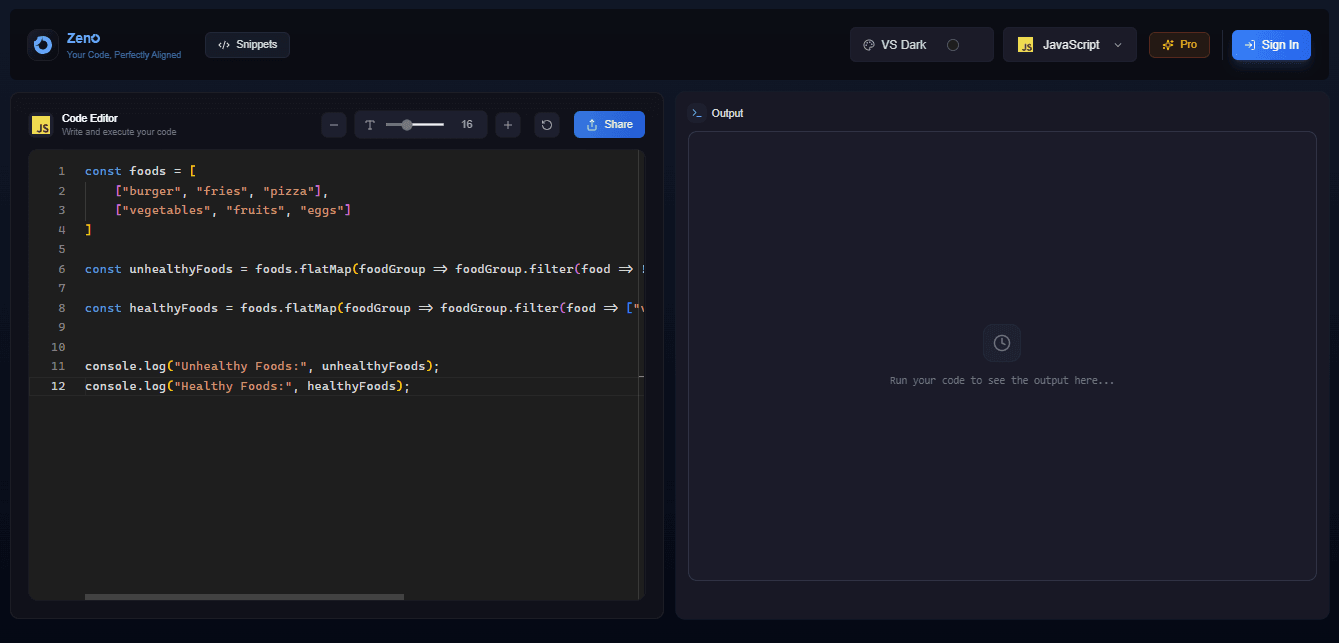
Task: Click the Output terminal icon
Action: click(x=697, y=113)
